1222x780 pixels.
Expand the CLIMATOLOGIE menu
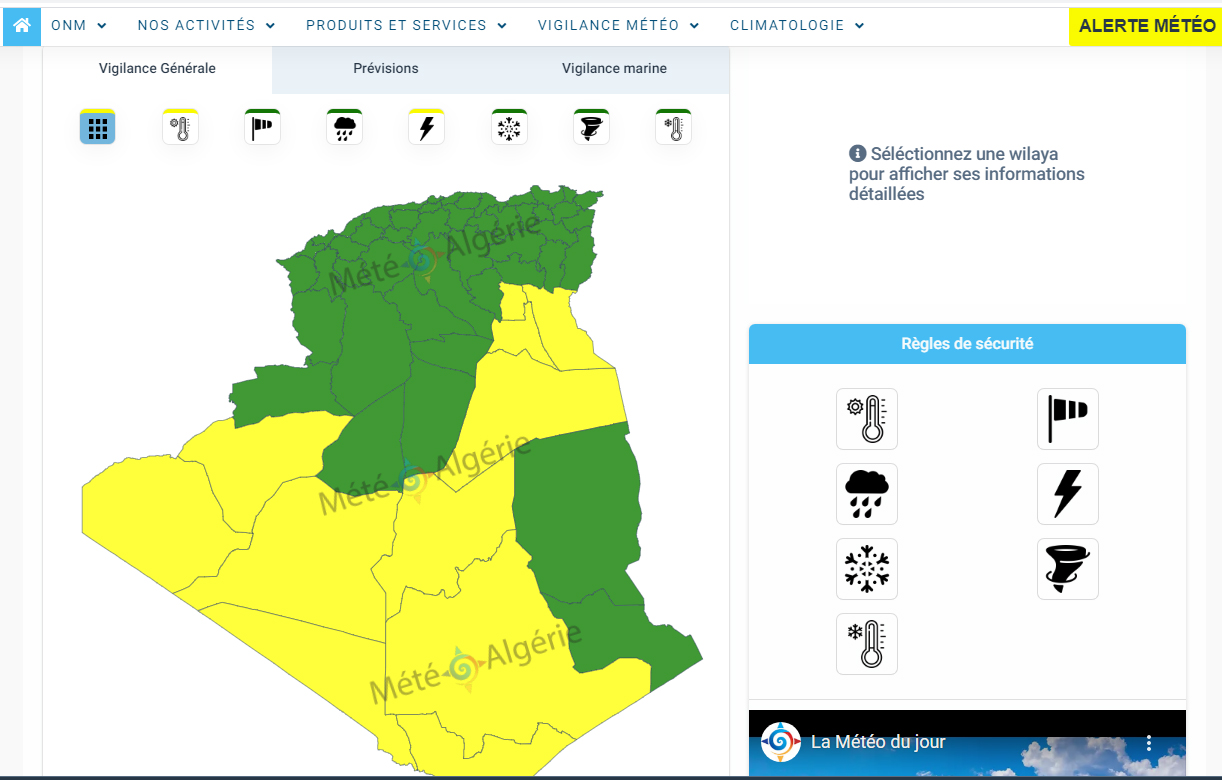pos(798,26)
